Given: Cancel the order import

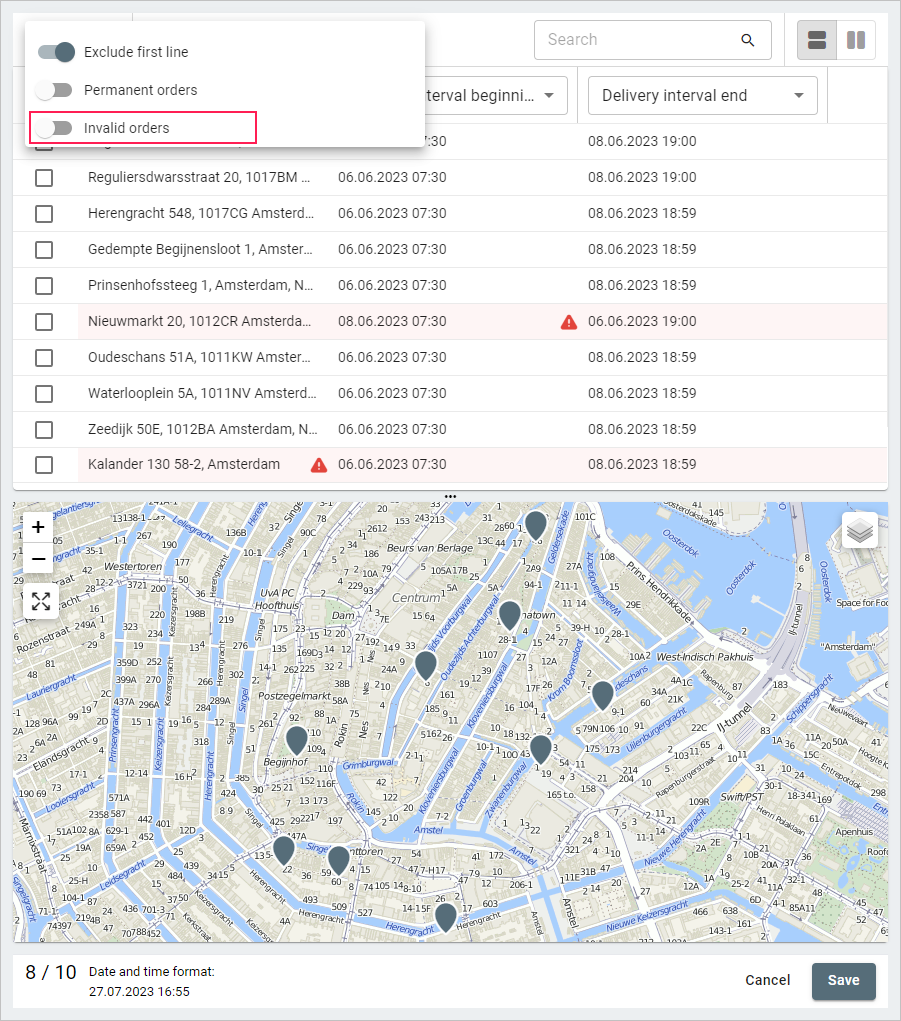Looking at the screenshot, I should click(767, 980).
